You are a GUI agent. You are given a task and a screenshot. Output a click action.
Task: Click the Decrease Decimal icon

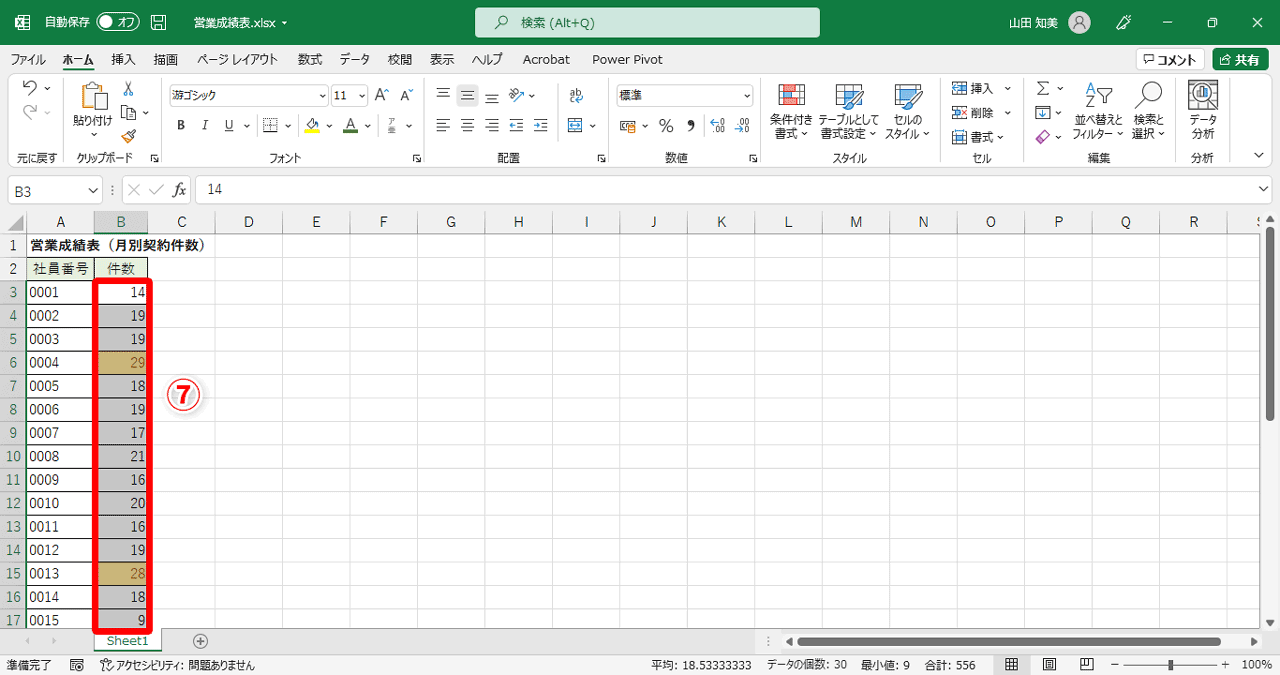click(x=742, y=126)
